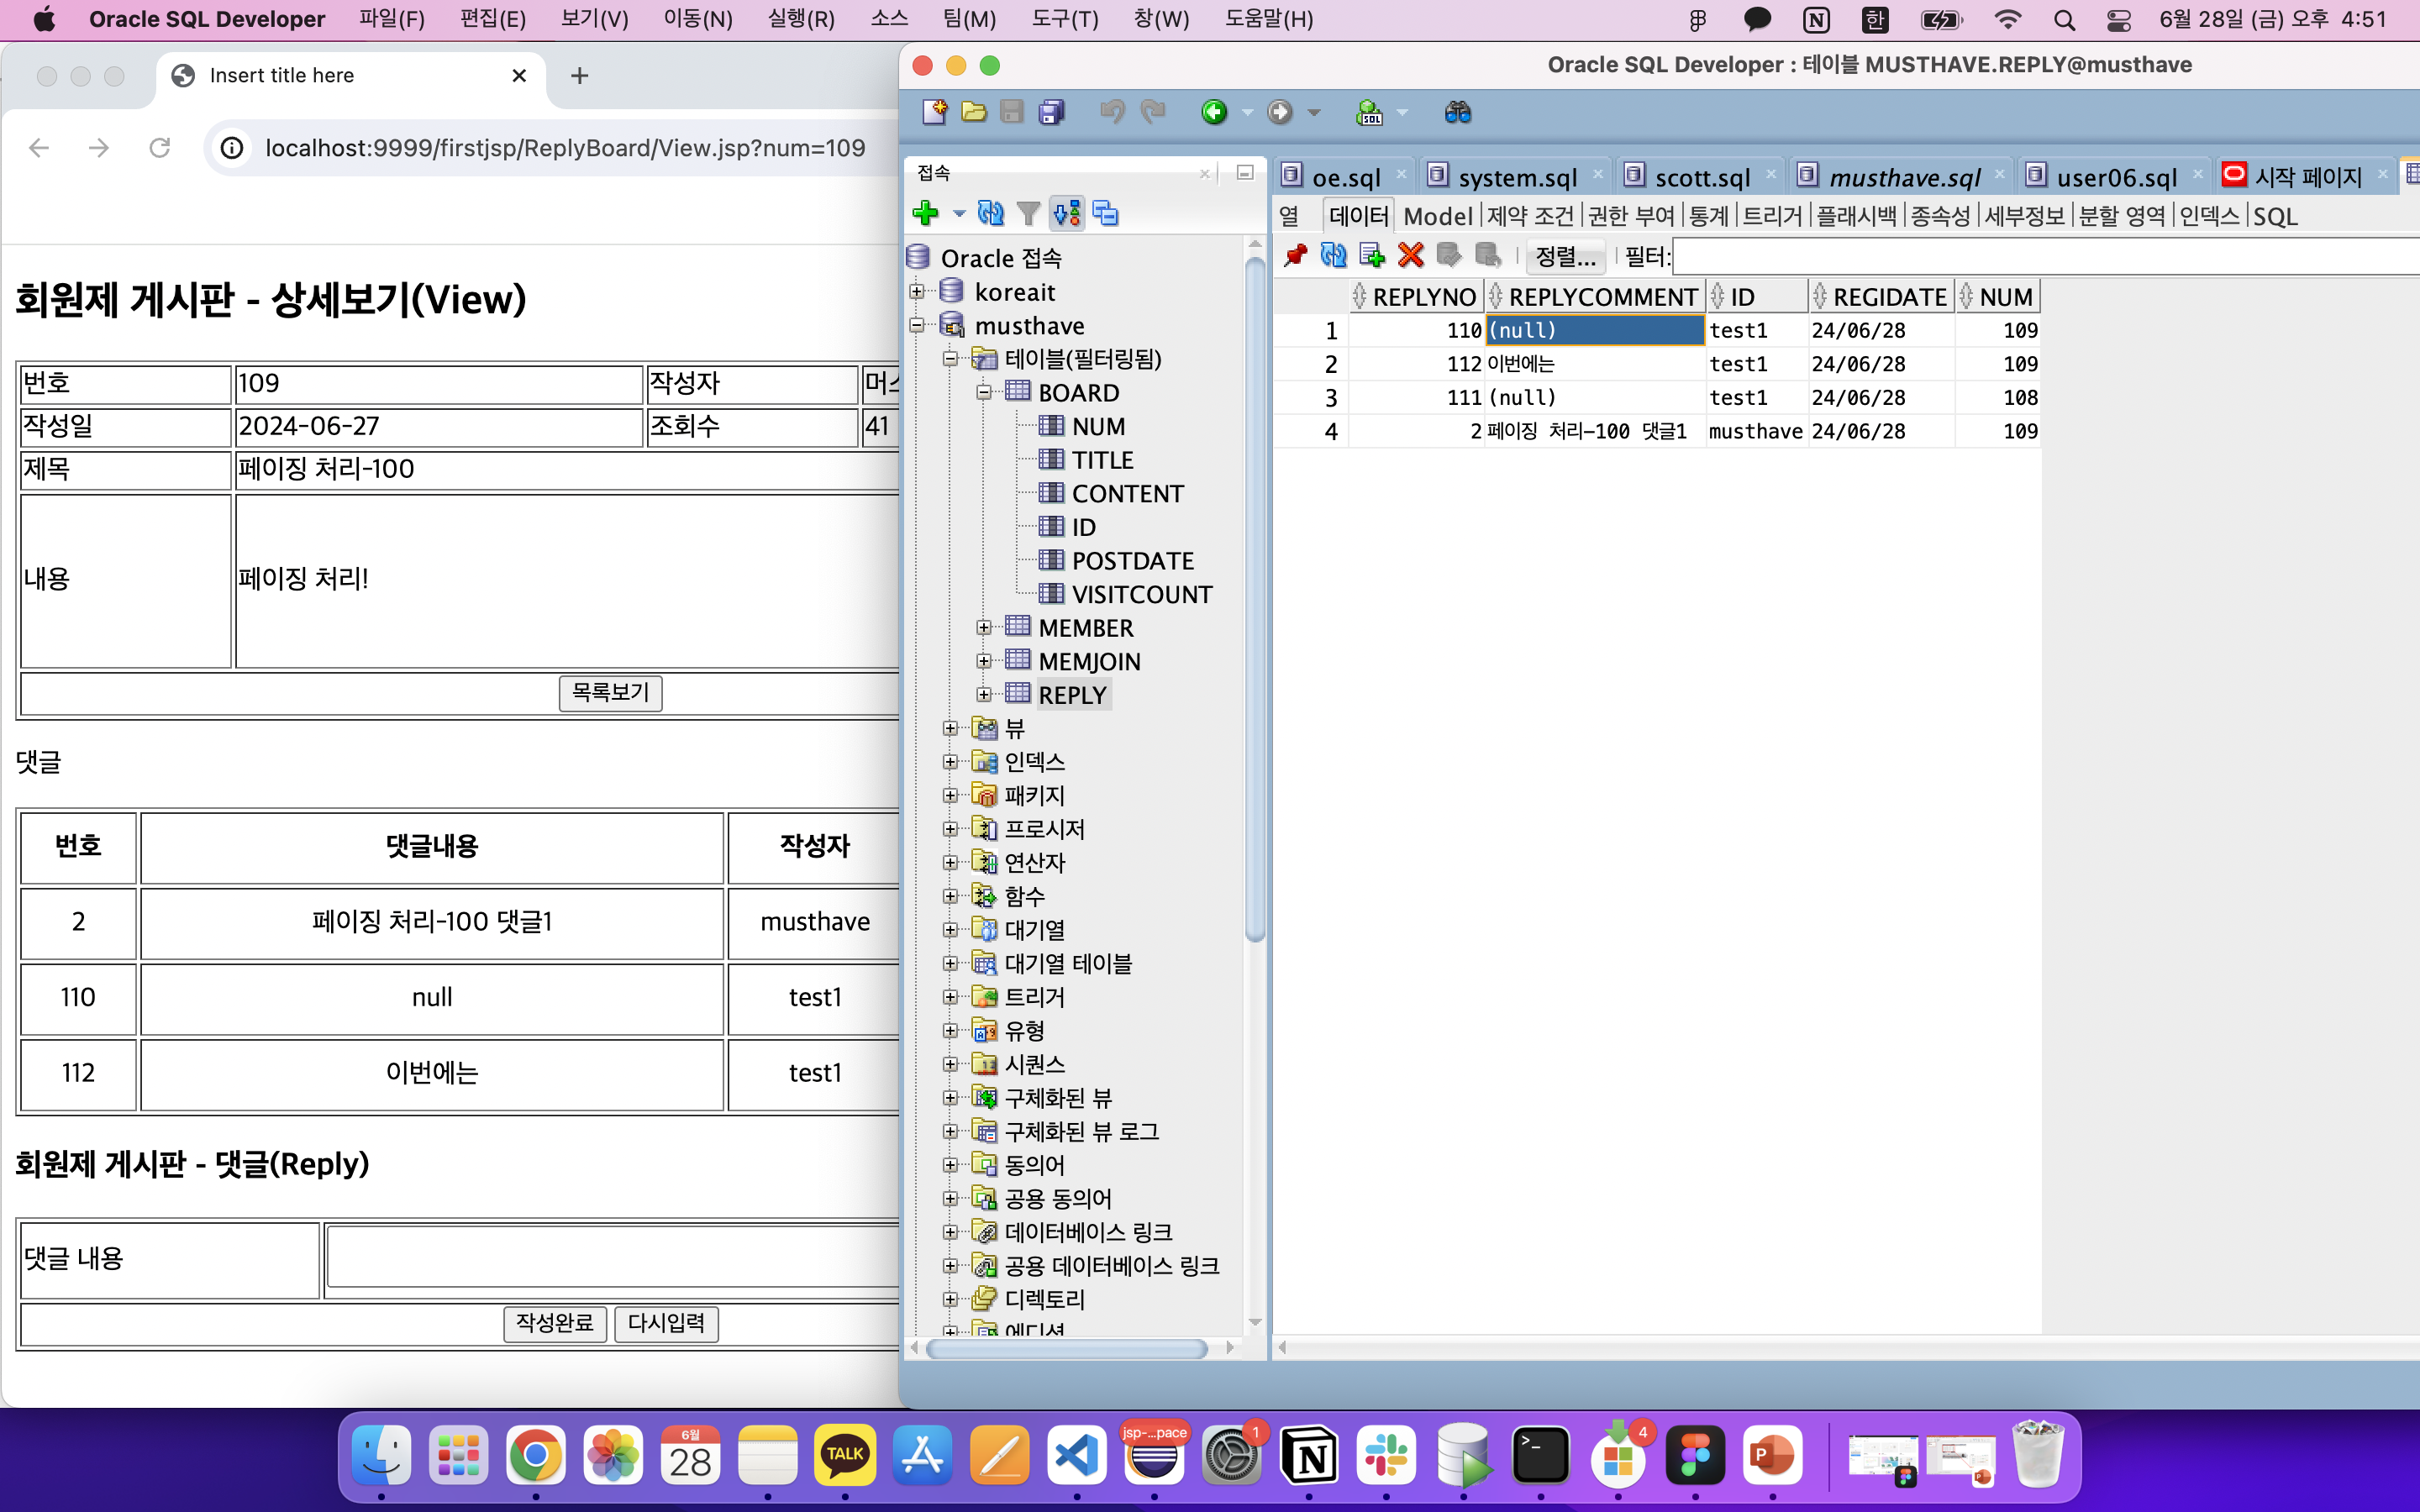Viewport: 2420px width, 1512px height.
Task: Click green back navigation arrow icon
Action: point(1214,112)
